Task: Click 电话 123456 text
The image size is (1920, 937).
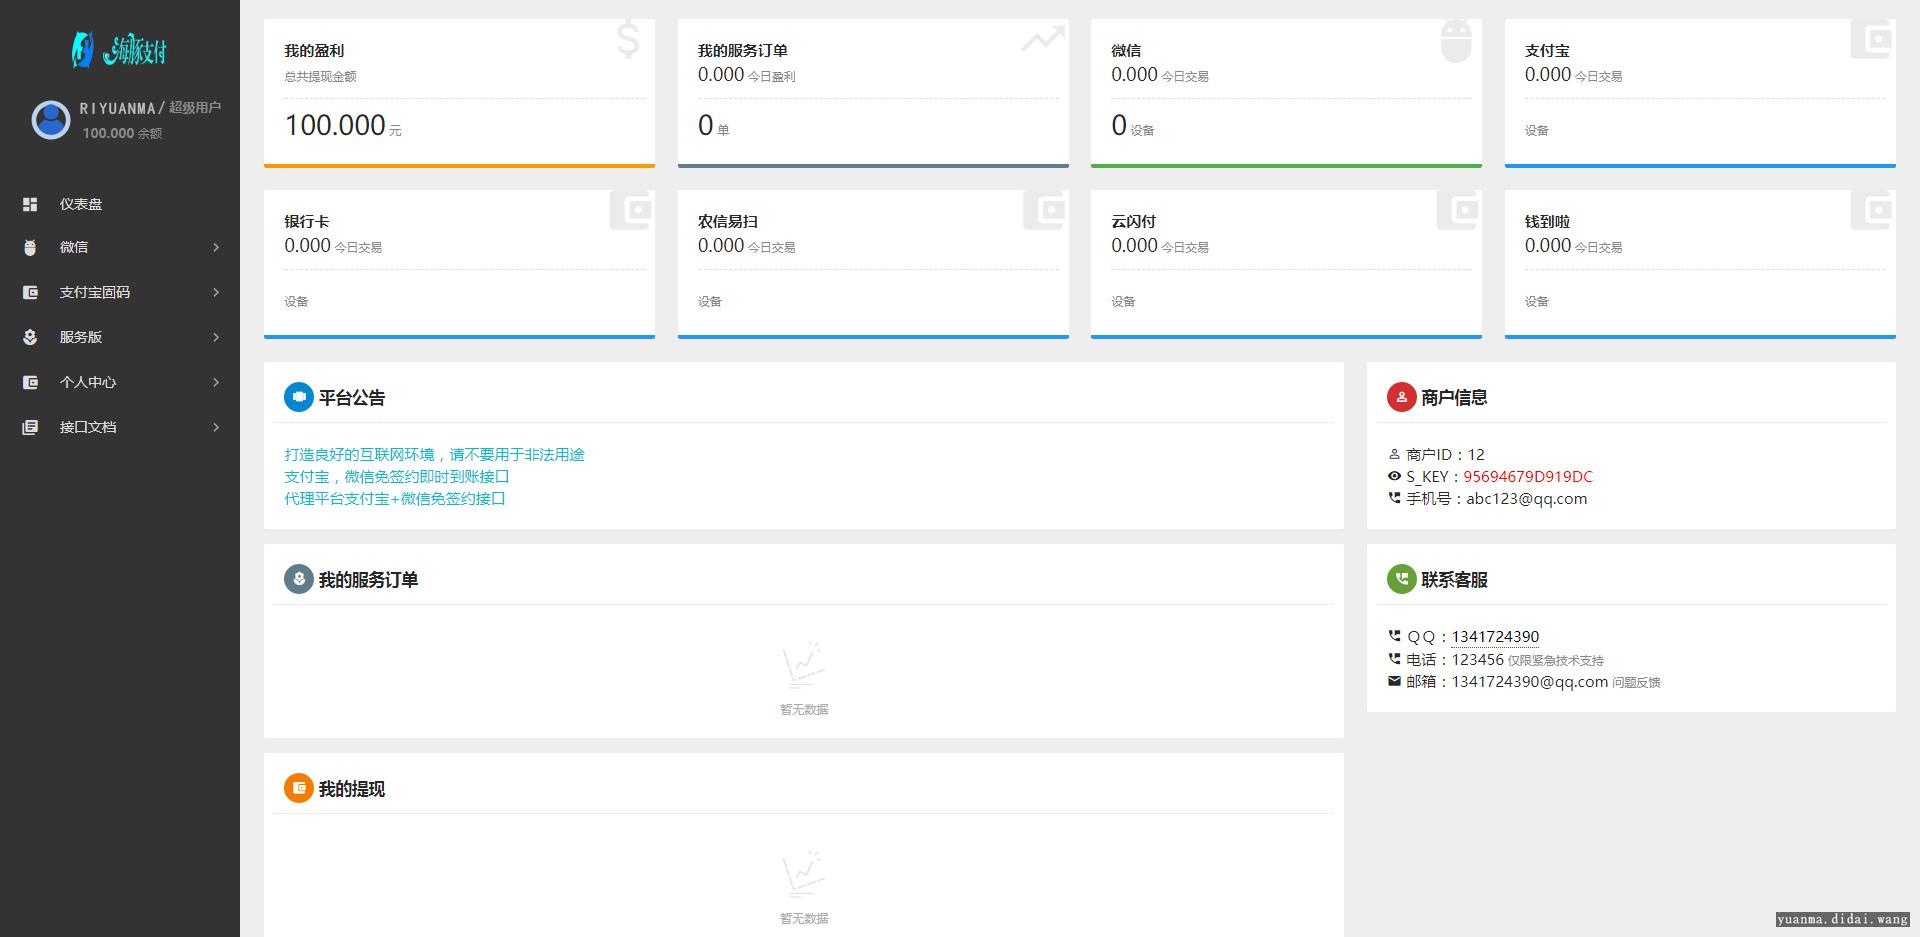Action: pos(1455,659)
